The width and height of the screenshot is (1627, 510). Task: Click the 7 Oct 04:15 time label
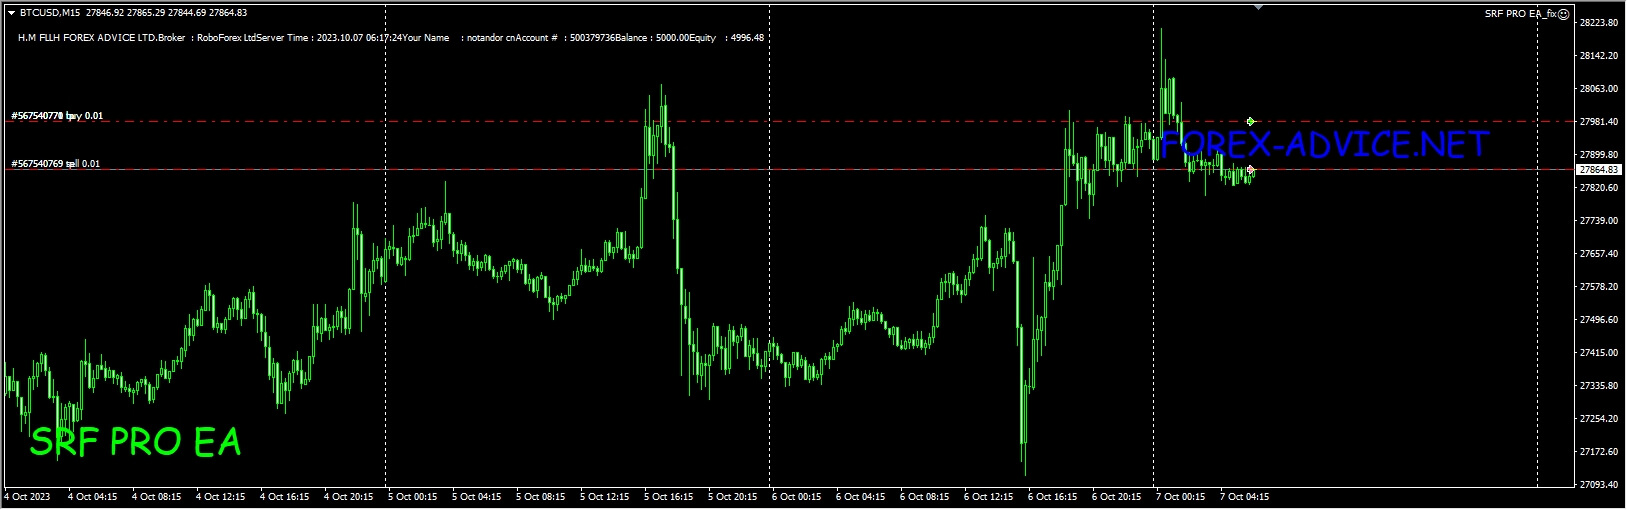tap(1244, 496)
